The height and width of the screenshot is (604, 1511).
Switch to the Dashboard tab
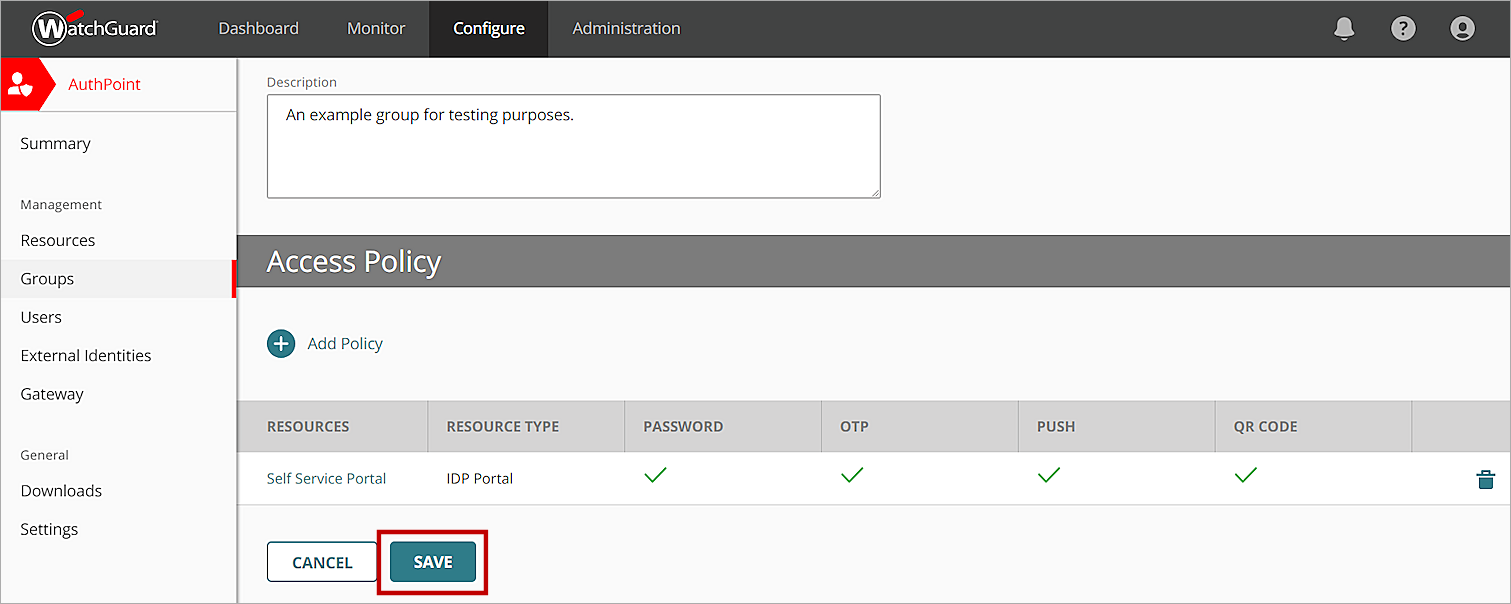258,28
